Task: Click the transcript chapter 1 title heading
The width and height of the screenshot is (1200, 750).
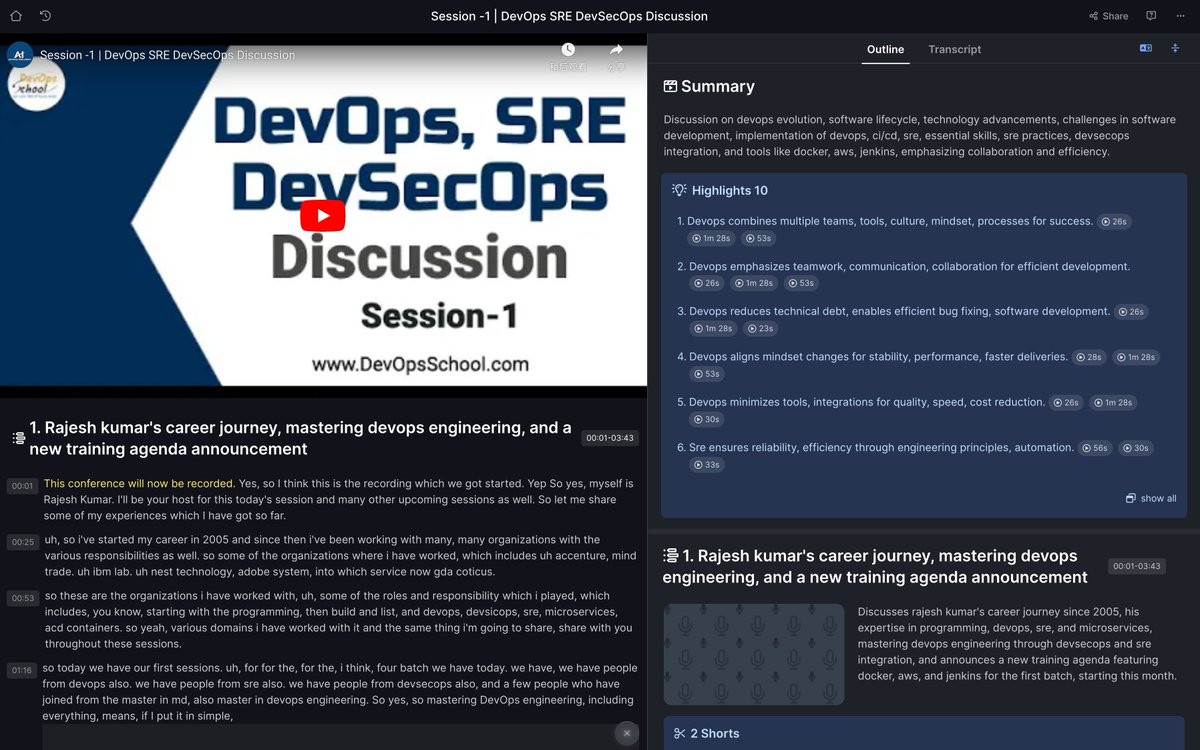Action: 301,438
